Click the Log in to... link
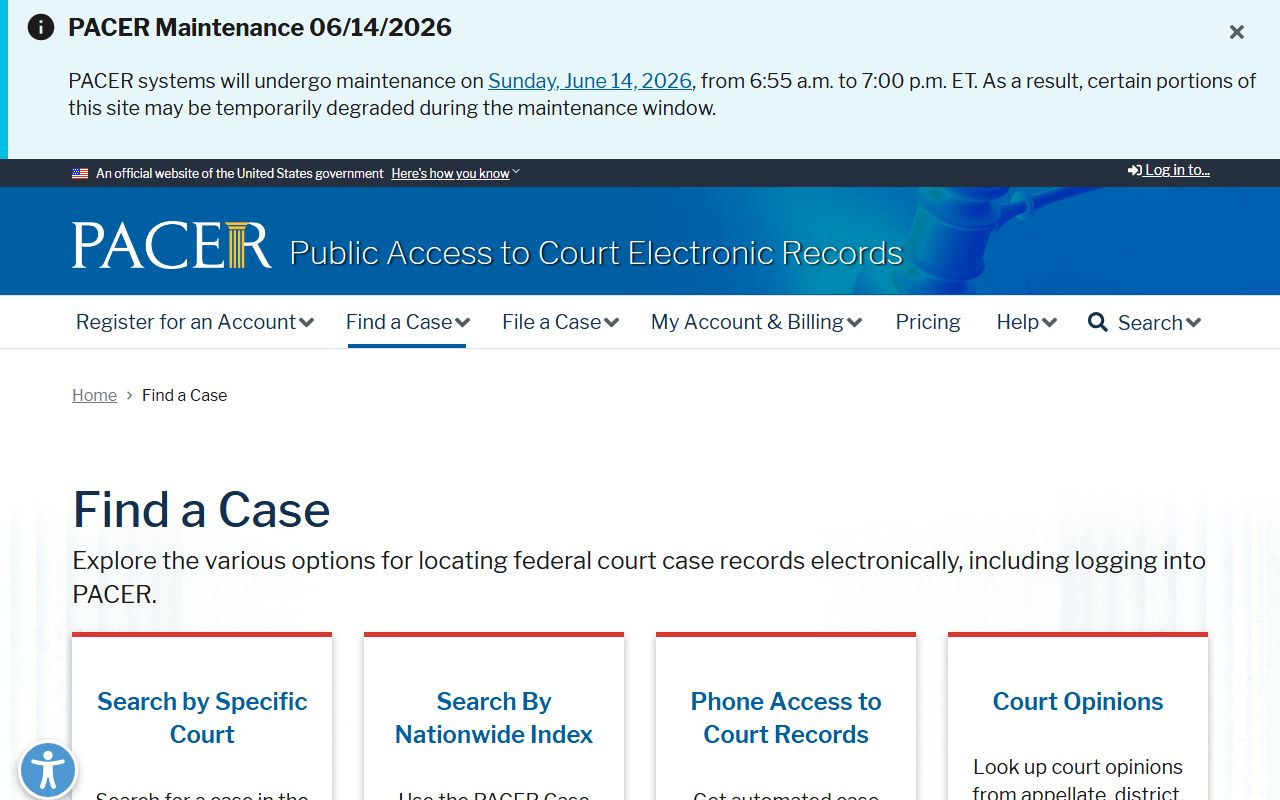Image resolution: width=1280 pixels, height=800 pixels. (1169, 170)
